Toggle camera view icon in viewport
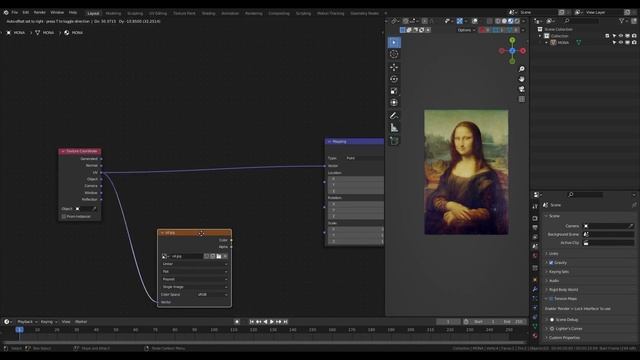This screenshot has height=360, width=640. (522, 89)
